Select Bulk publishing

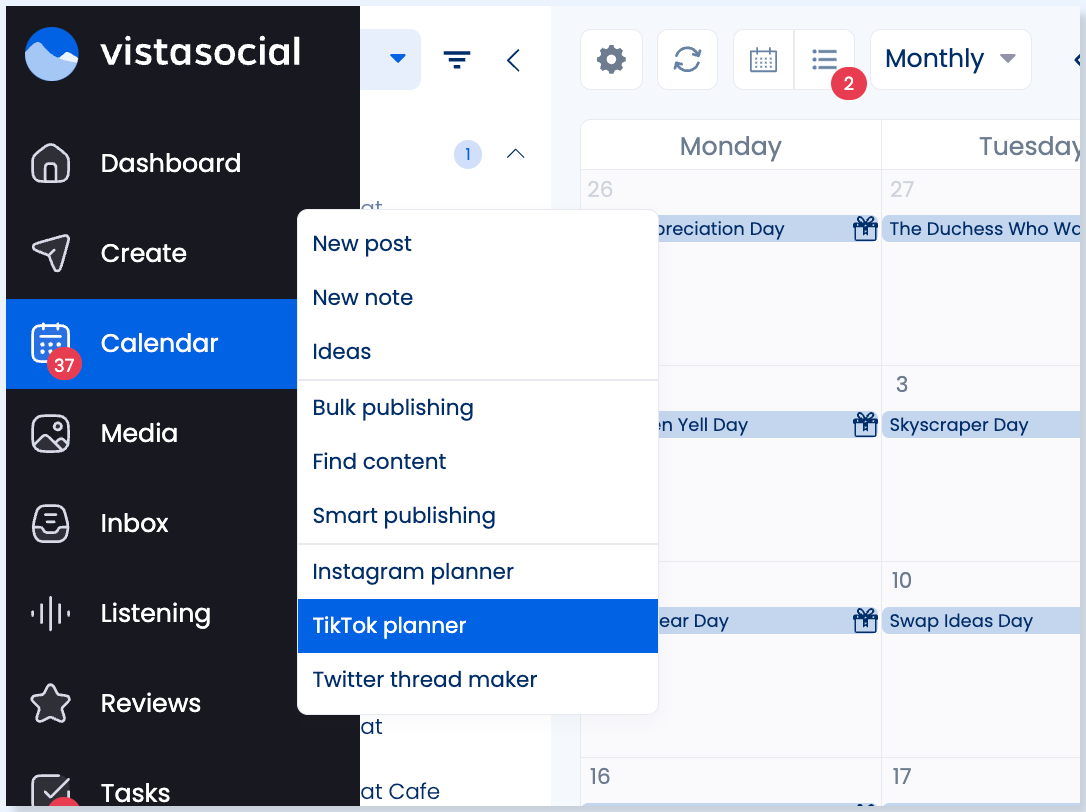[x=477, y=408]
